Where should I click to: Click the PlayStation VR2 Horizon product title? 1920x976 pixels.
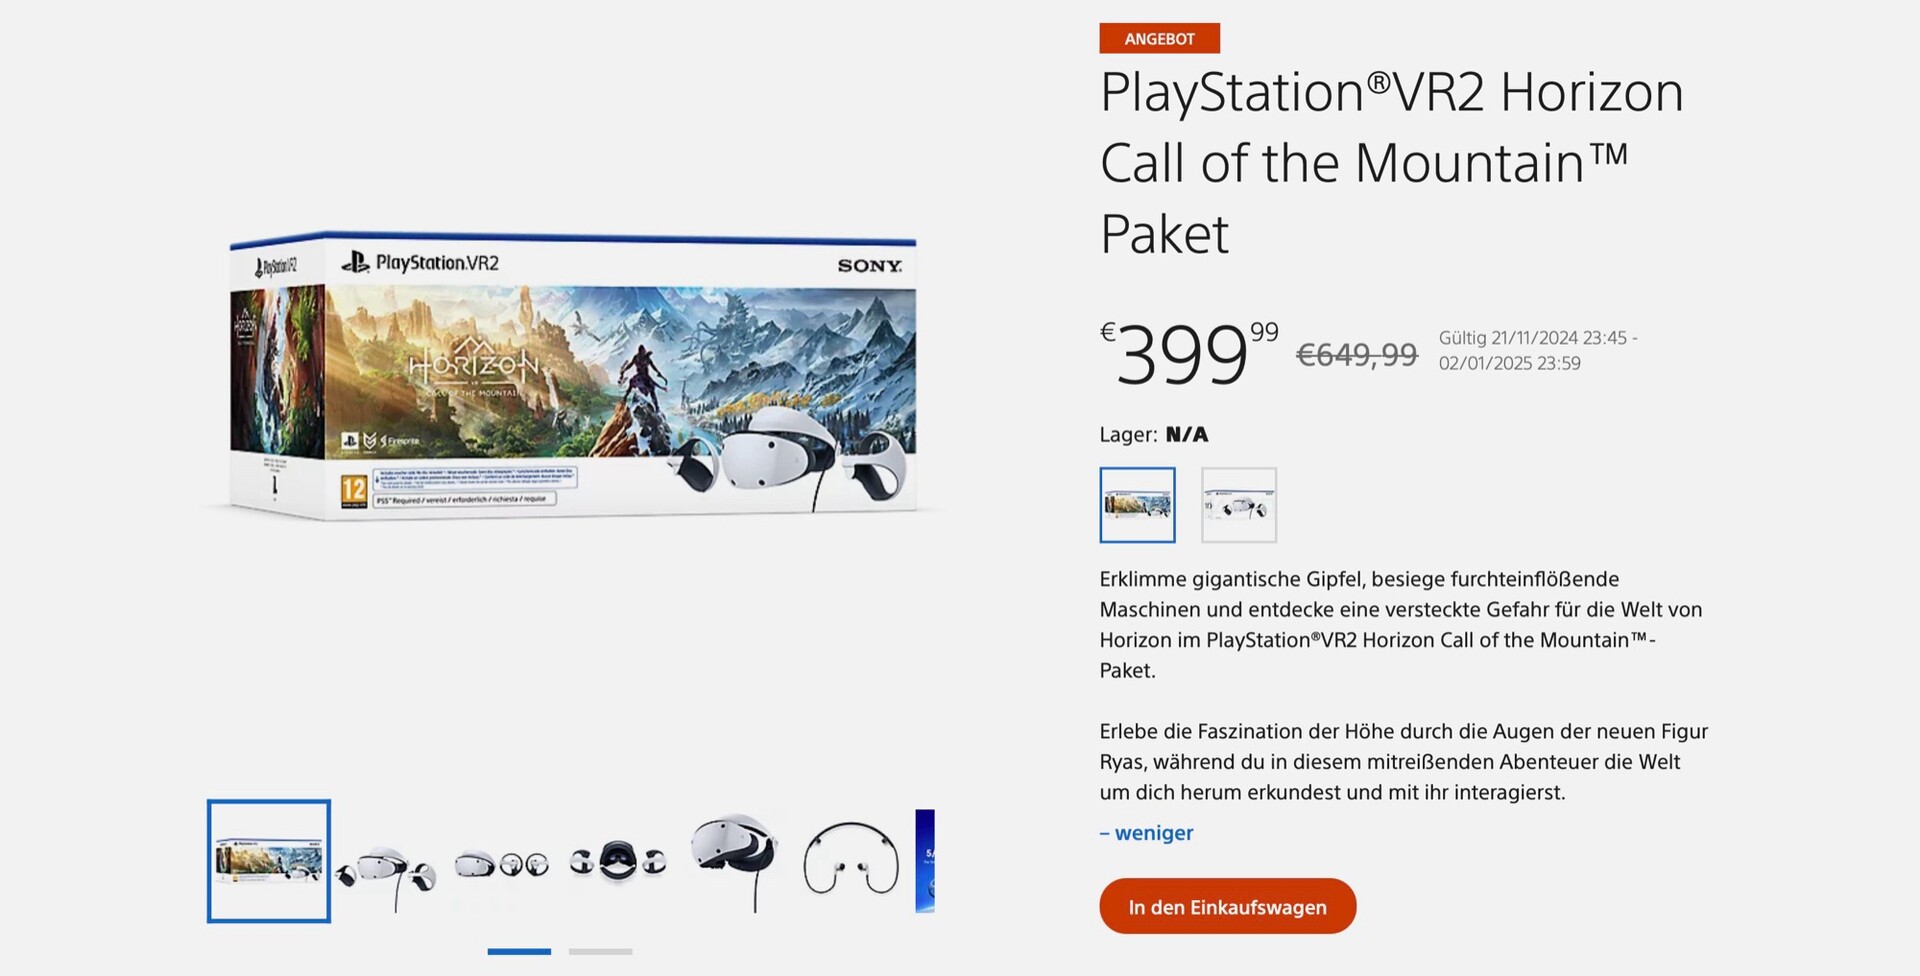coord(1391,162)
